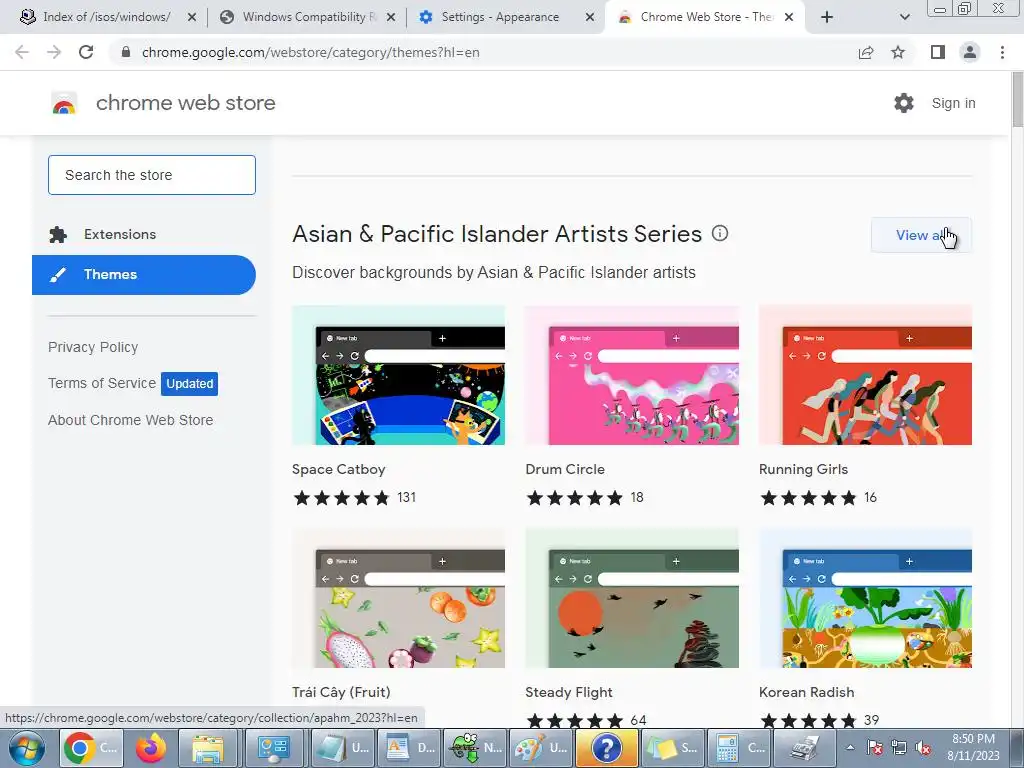Click the Updated badge
This screenshot has width=1024, height=768.
tap(189, 383)
